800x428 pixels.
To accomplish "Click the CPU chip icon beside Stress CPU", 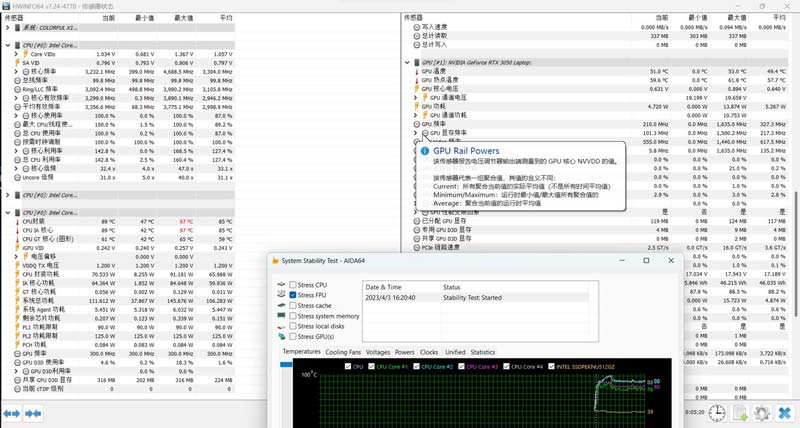I will [x=281, y=285].
